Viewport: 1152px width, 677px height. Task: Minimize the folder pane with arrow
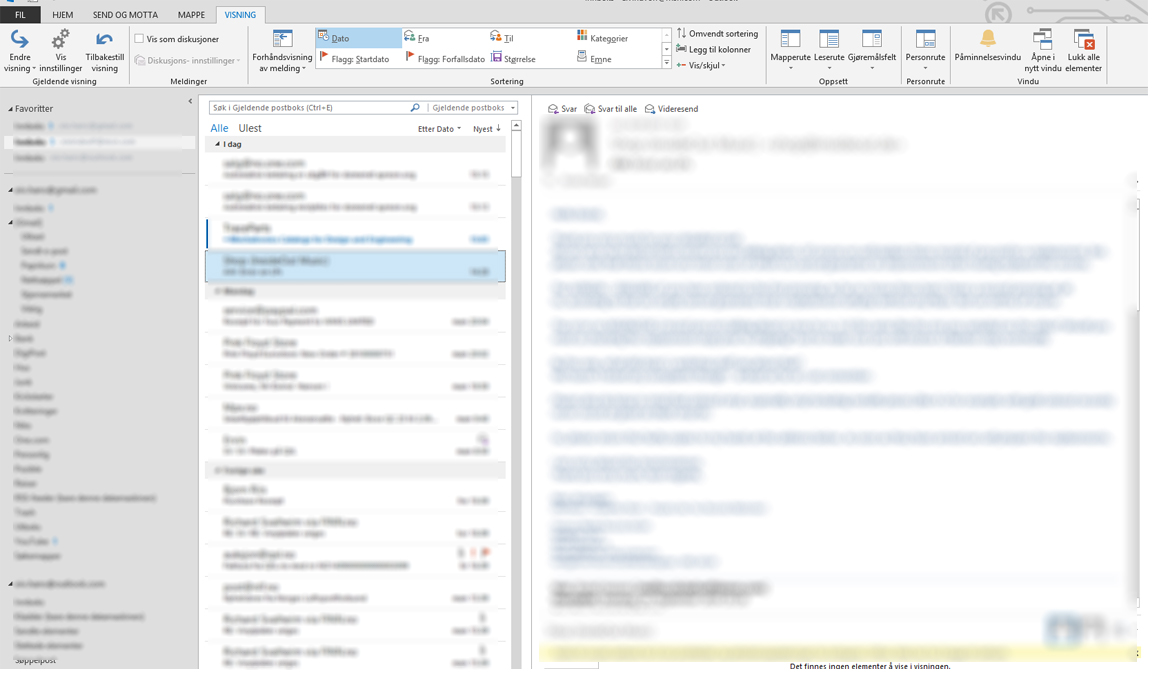tap(190, 101)
